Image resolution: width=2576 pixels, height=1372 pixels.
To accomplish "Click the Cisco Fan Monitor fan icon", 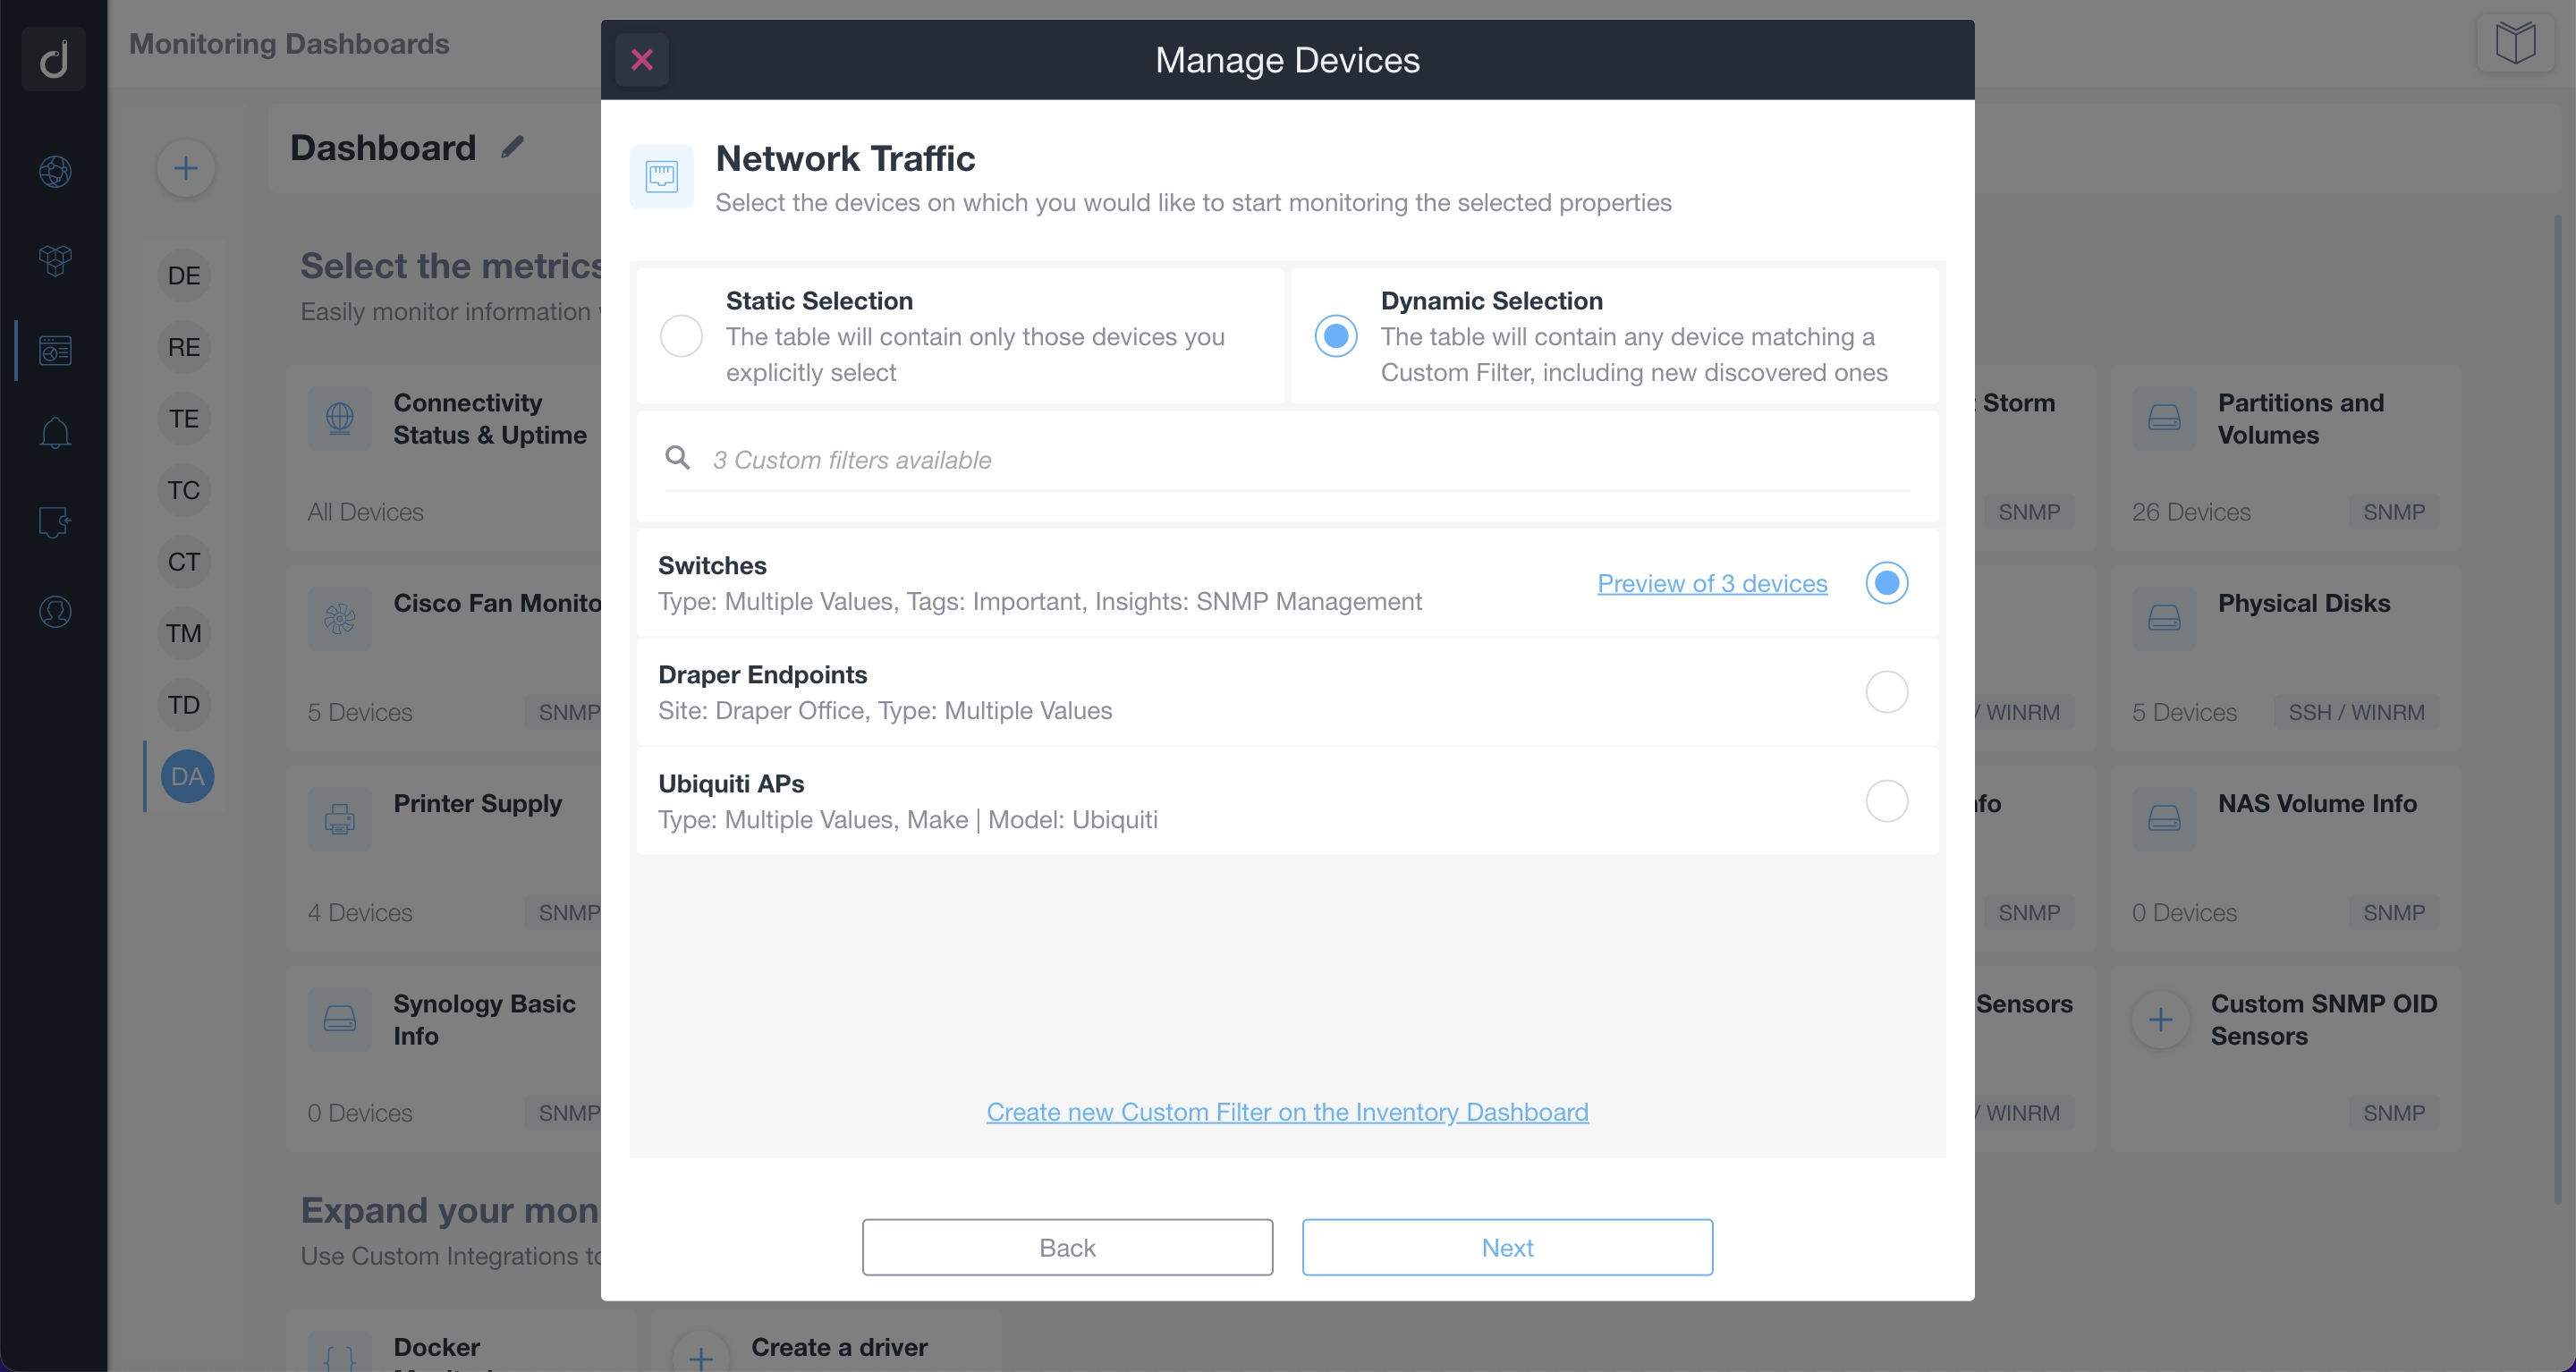I will 340,619.
